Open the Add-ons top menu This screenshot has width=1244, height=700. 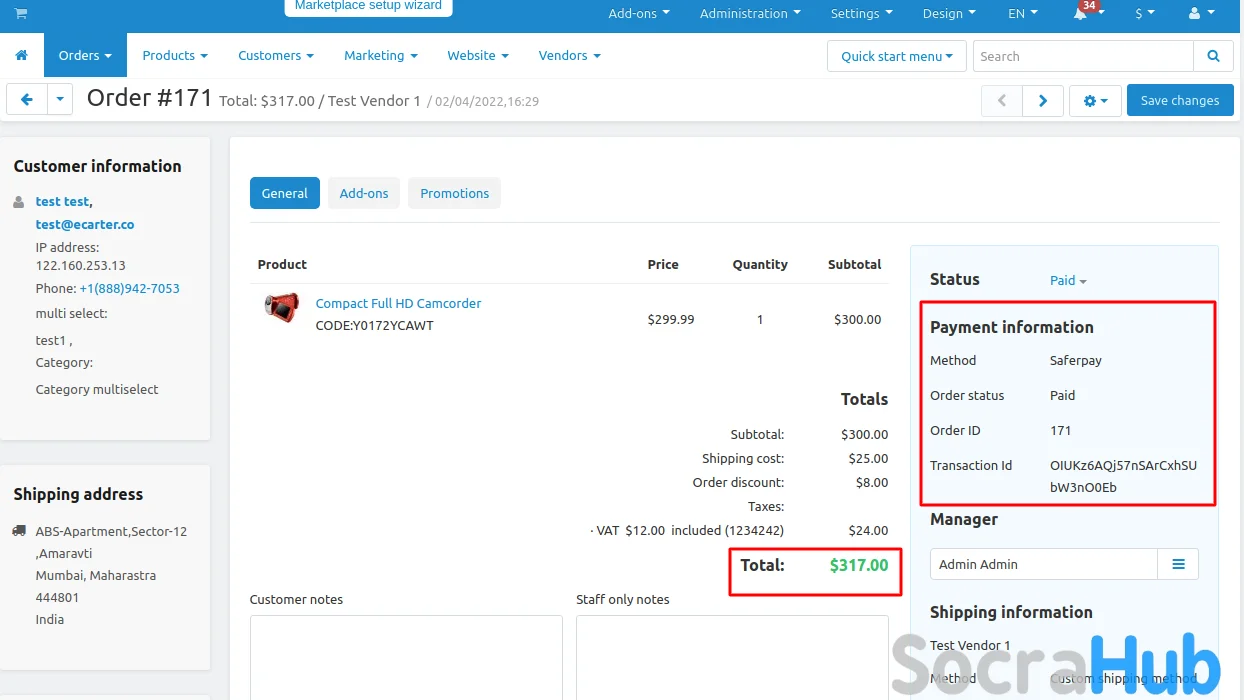[639, 14]
